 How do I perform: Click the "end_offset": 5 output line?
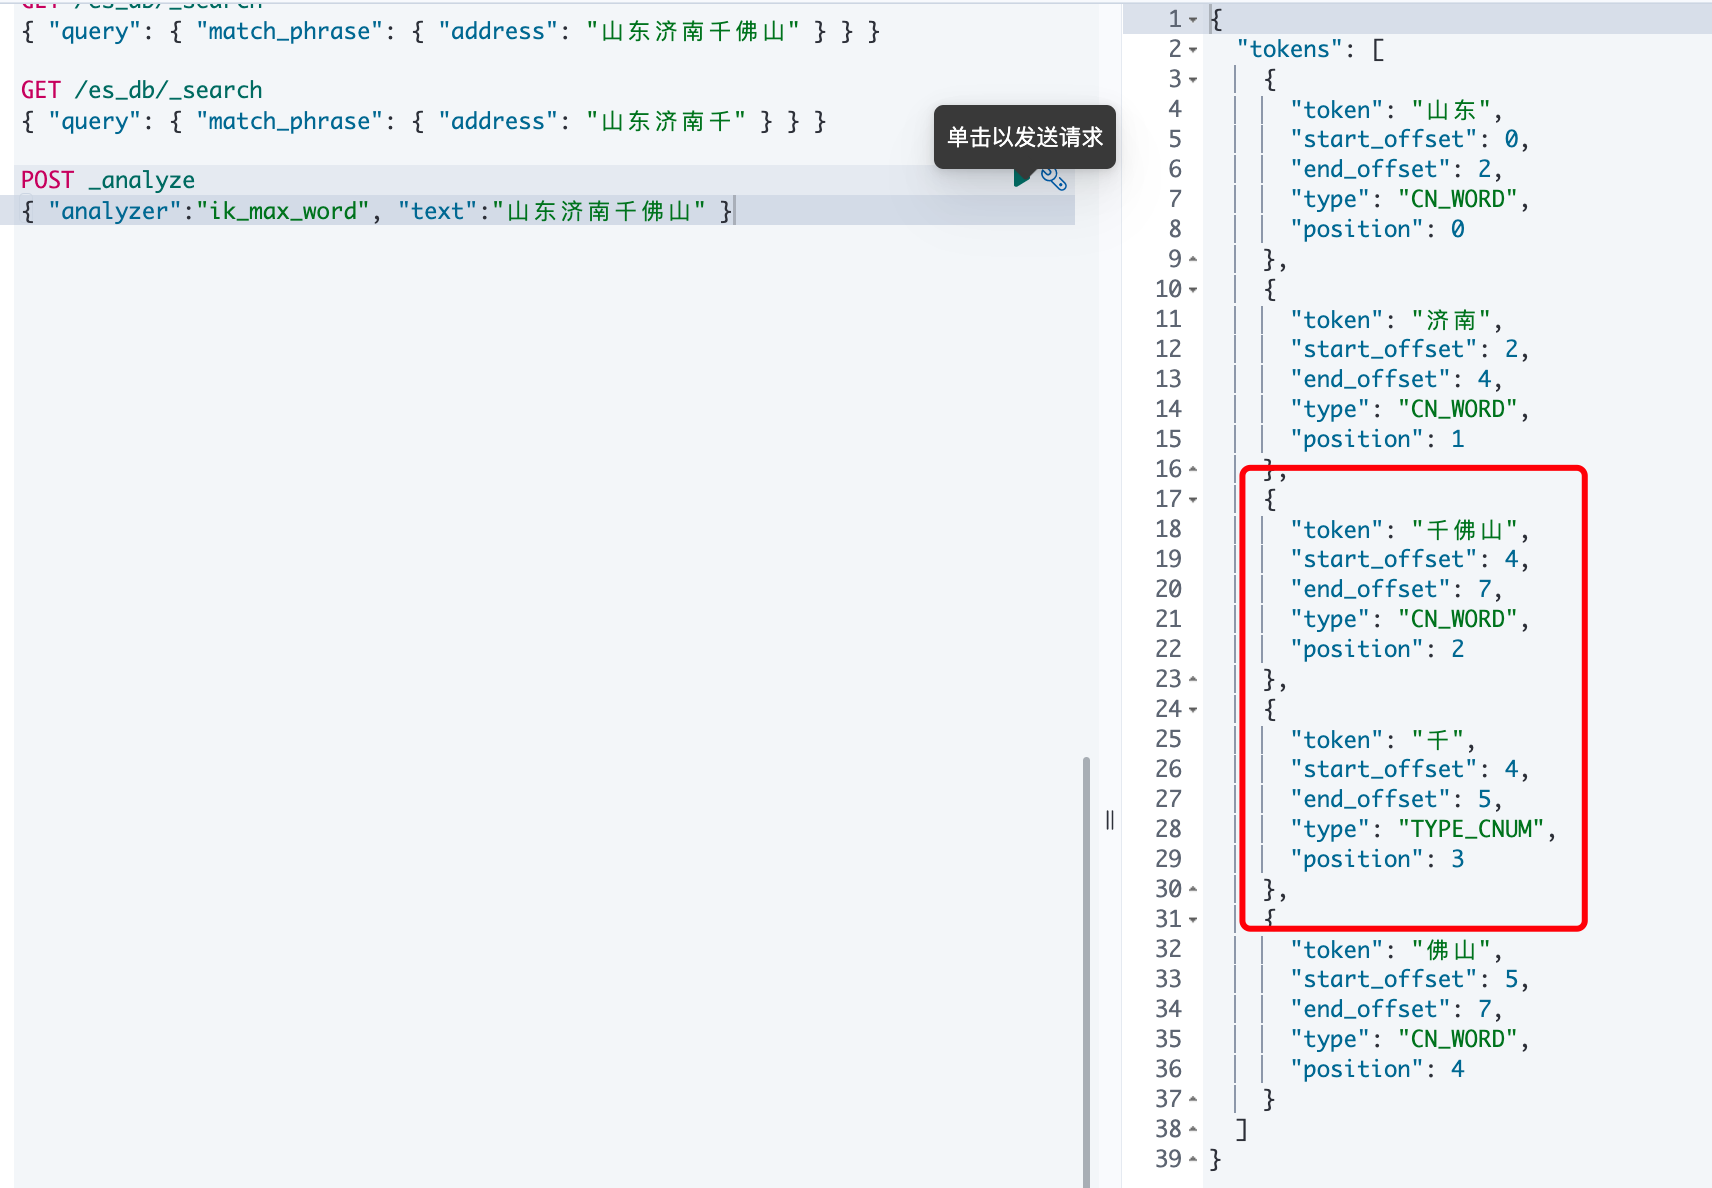(x=1396, y=799)
